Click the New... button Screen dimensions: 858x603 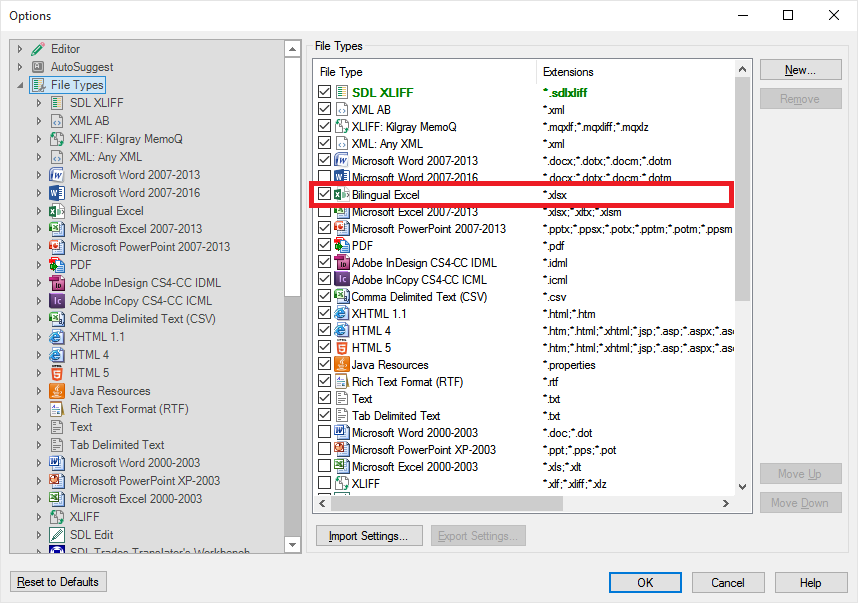coord(800,70)
